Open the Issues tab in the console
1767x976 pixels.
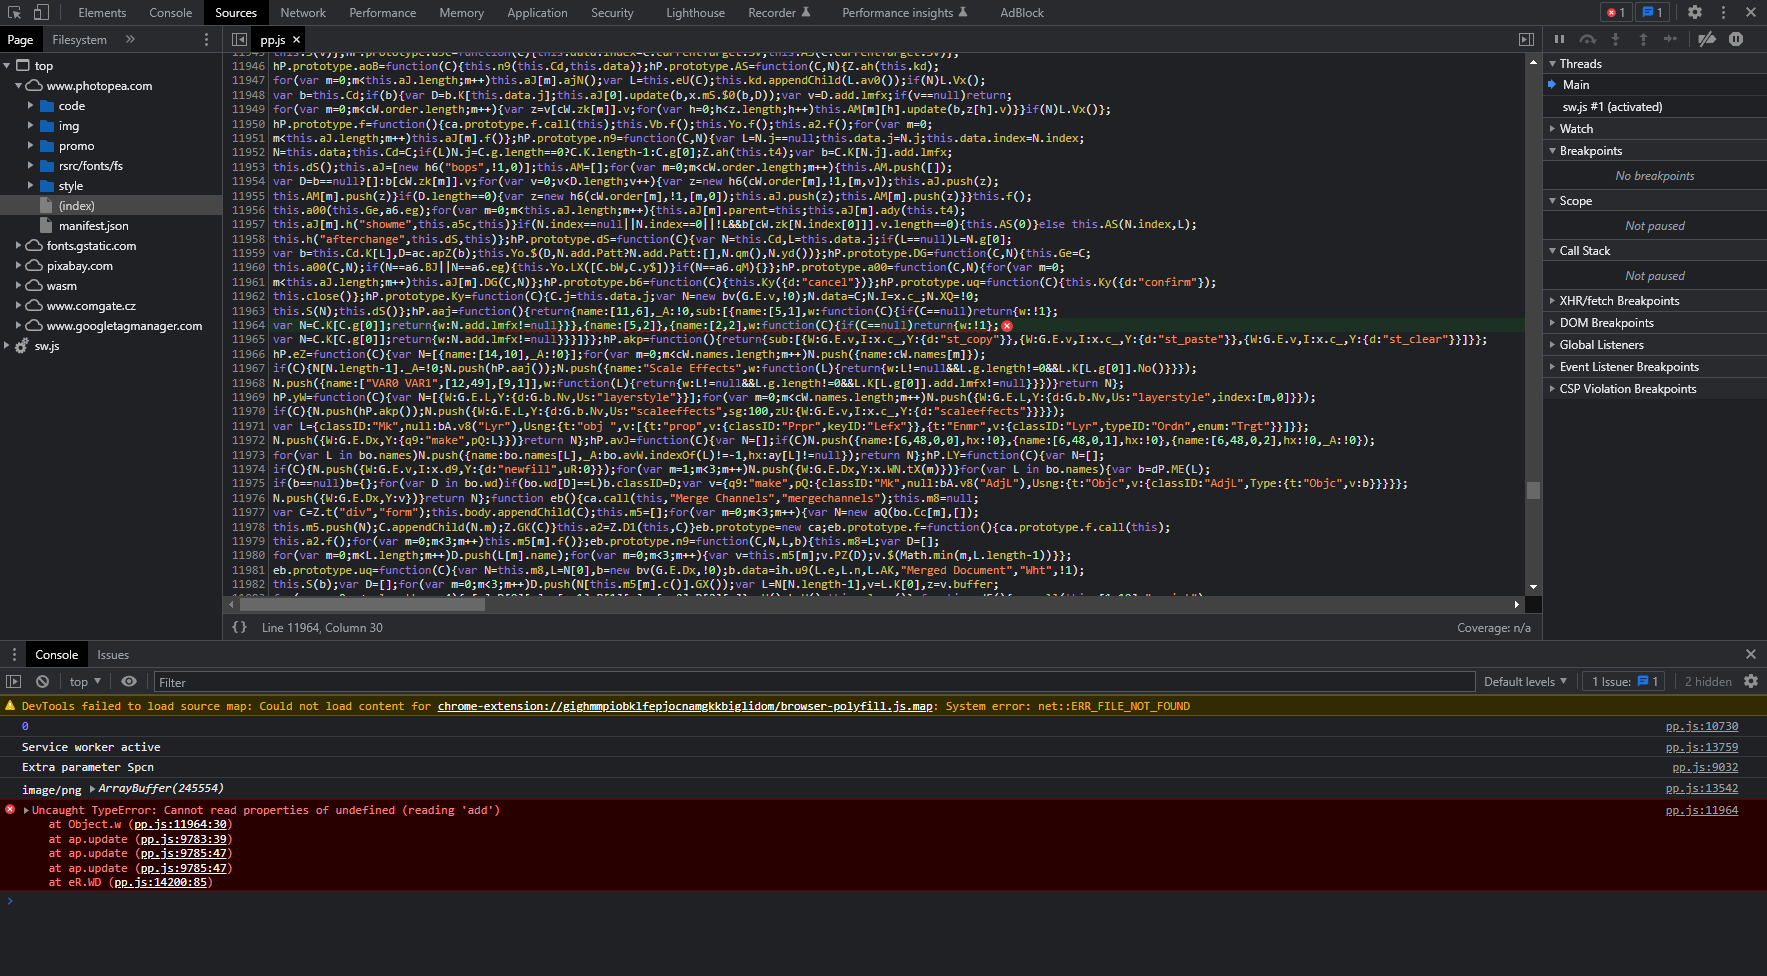coord(113,654)
